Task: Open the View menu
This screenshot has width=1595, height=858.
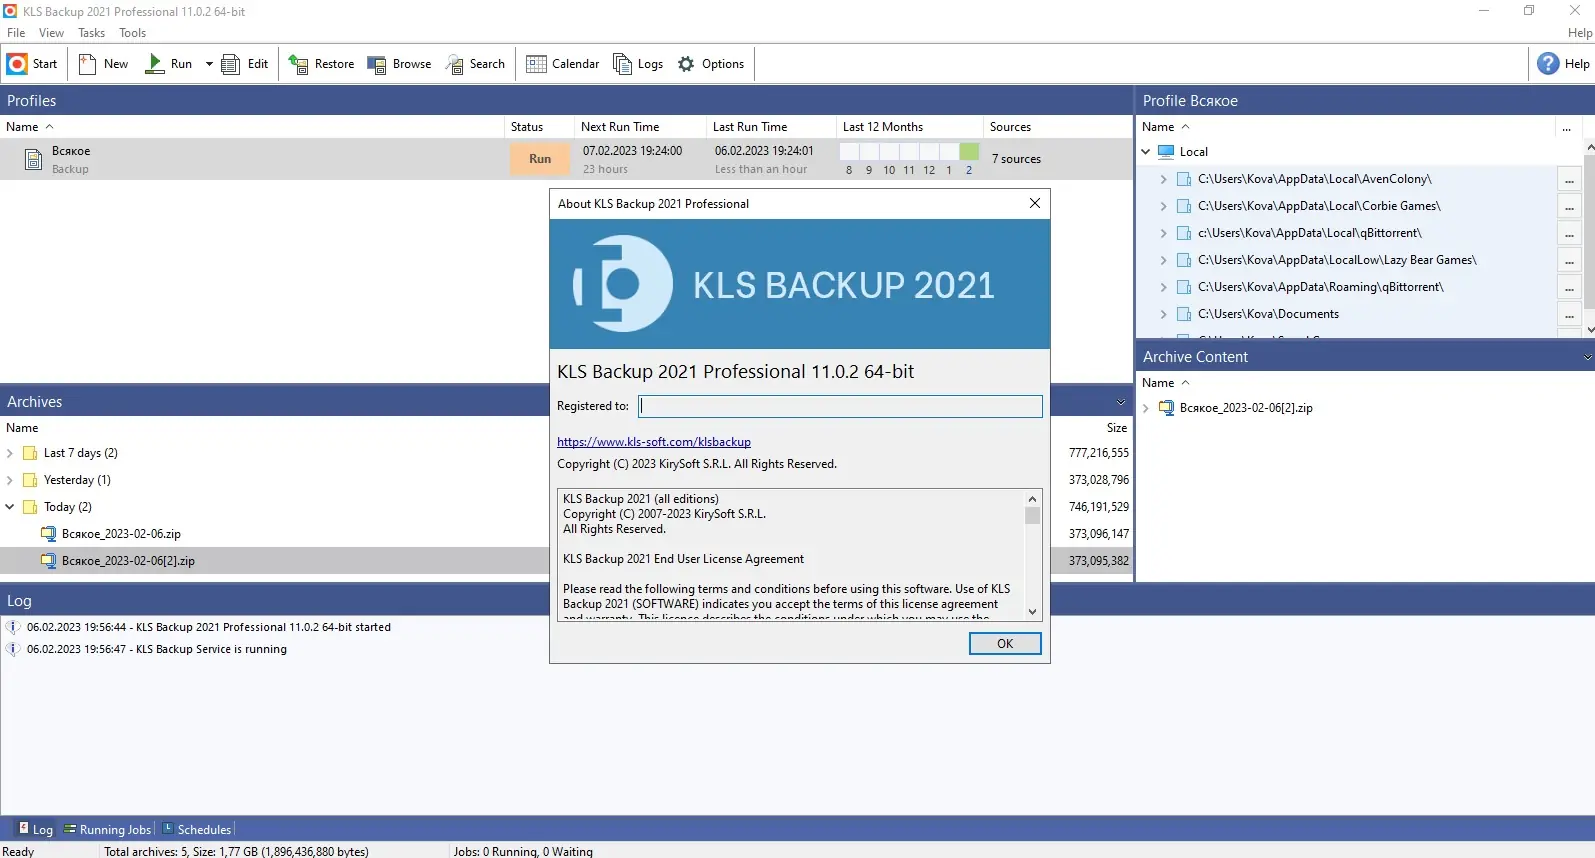Action: (x=51, y=33)
